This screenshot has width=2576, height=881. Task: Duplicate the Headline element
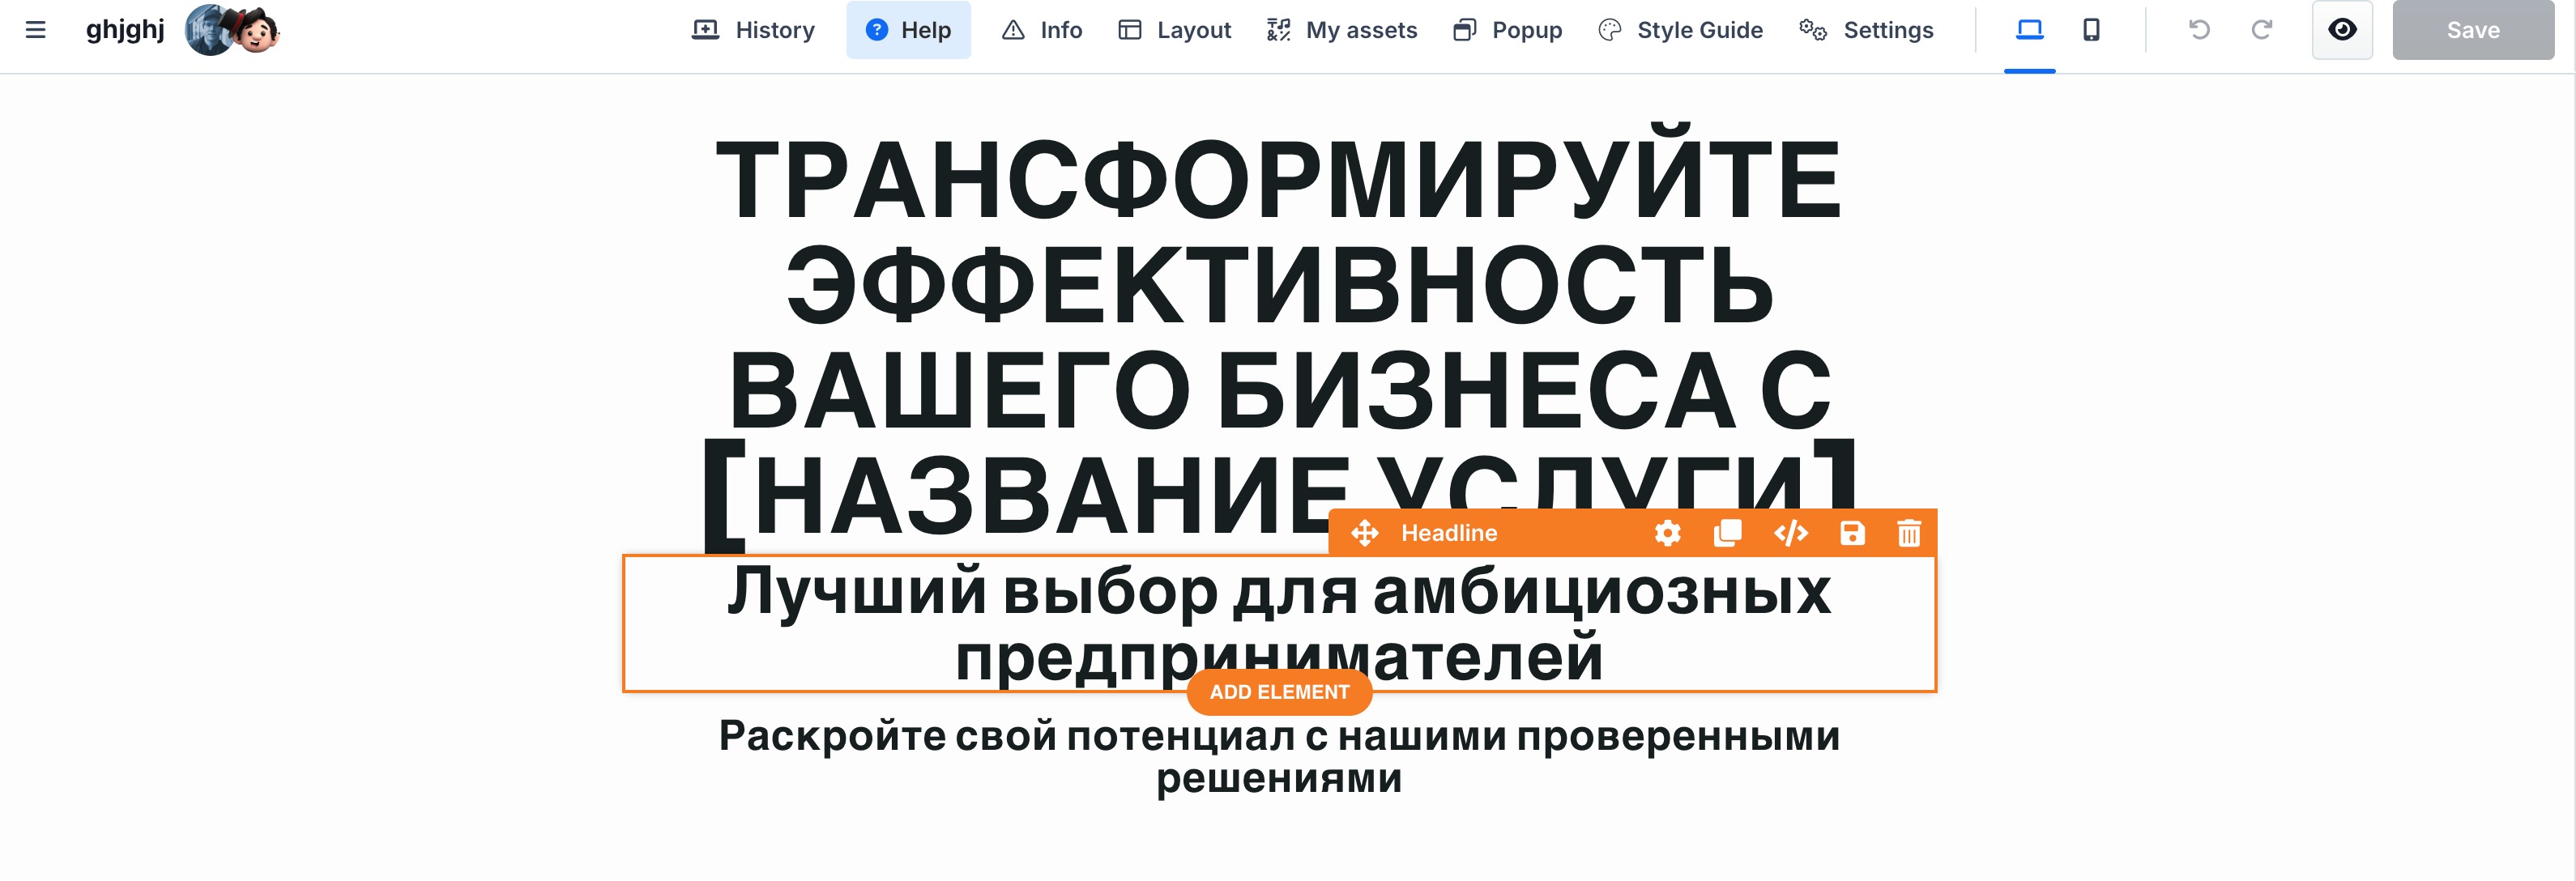[1728, 533]
